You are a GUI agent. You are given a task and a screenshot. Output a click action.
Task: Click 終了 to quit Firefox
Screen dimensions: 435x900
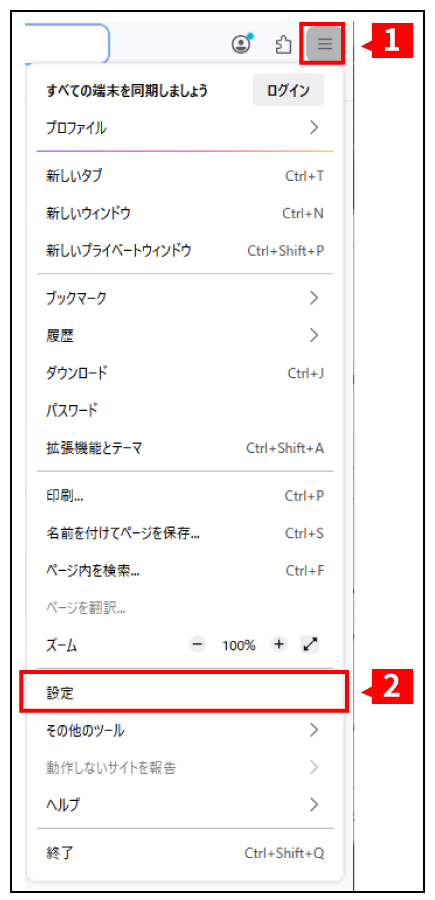185,853
